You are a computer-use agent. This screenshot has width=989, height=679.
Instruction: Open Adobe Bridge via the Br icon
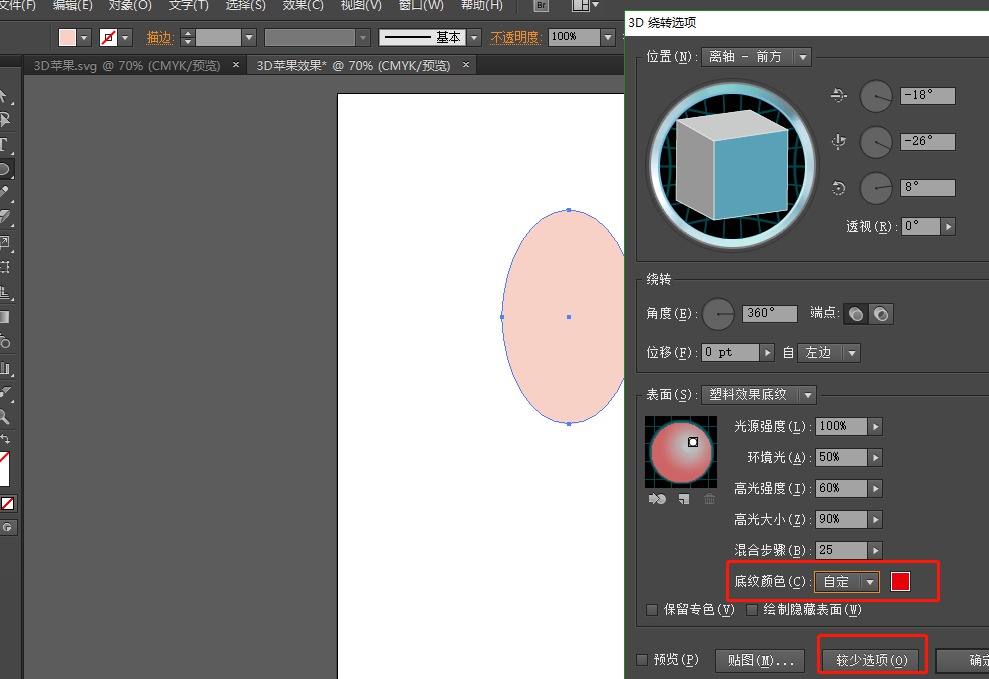click(x=539, y=6)
